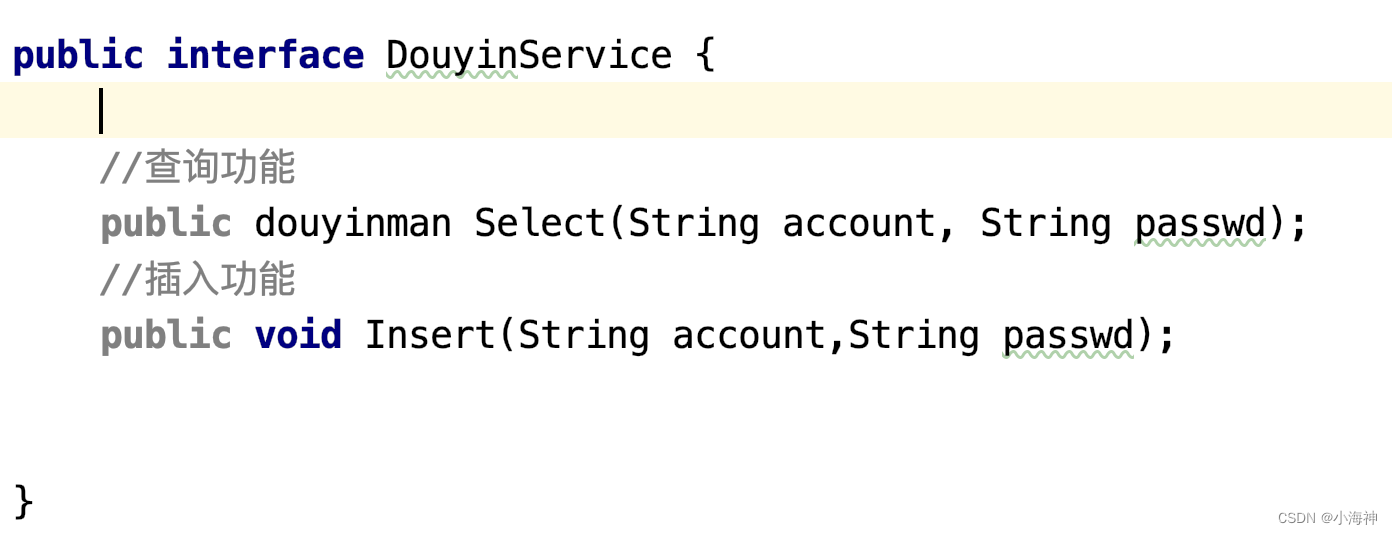Screen dimensions: 1392x534
Task: Click the interface keyword
Action: pos(265,55)
